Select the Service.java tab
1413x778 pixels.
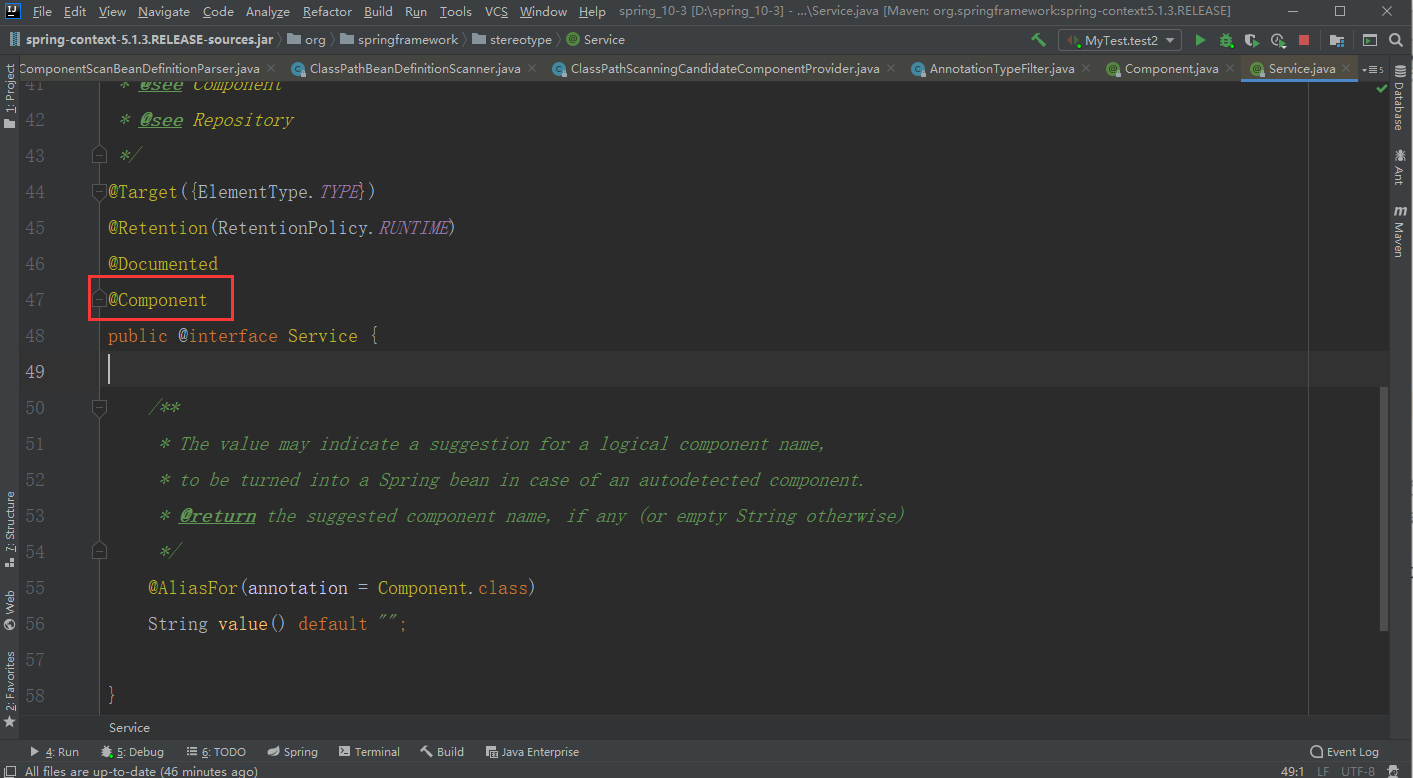click(1301, 69)
